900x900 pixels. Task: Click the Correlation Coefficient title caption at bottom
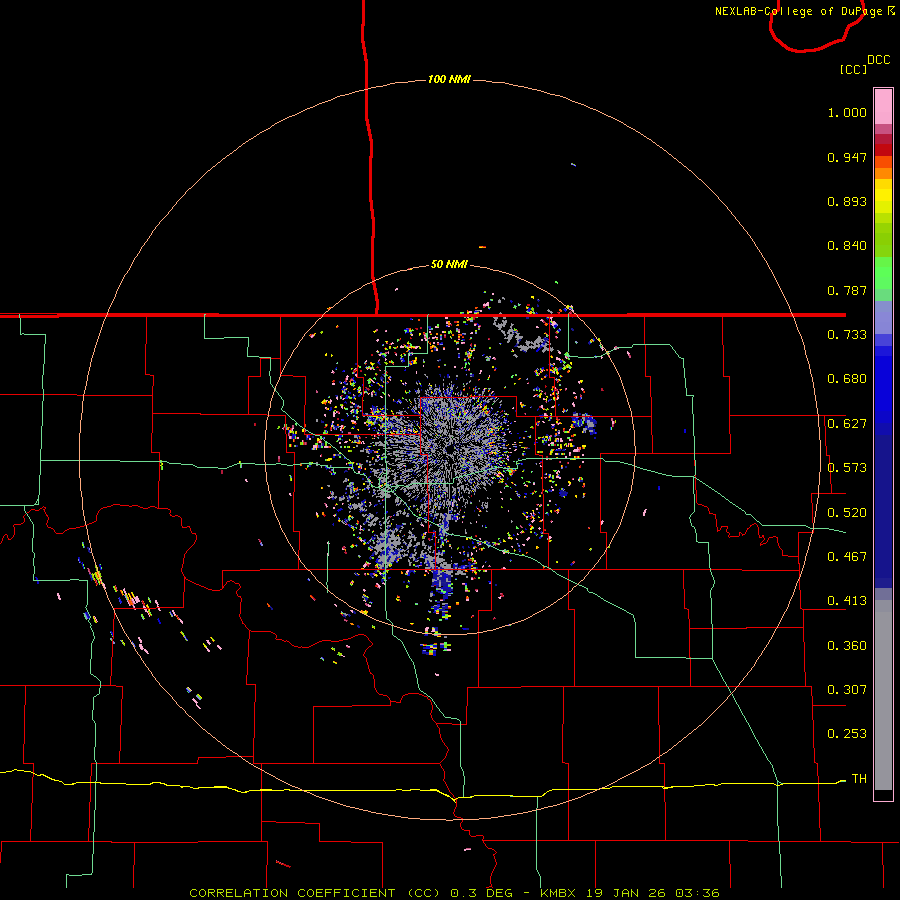tap(454, 893)
